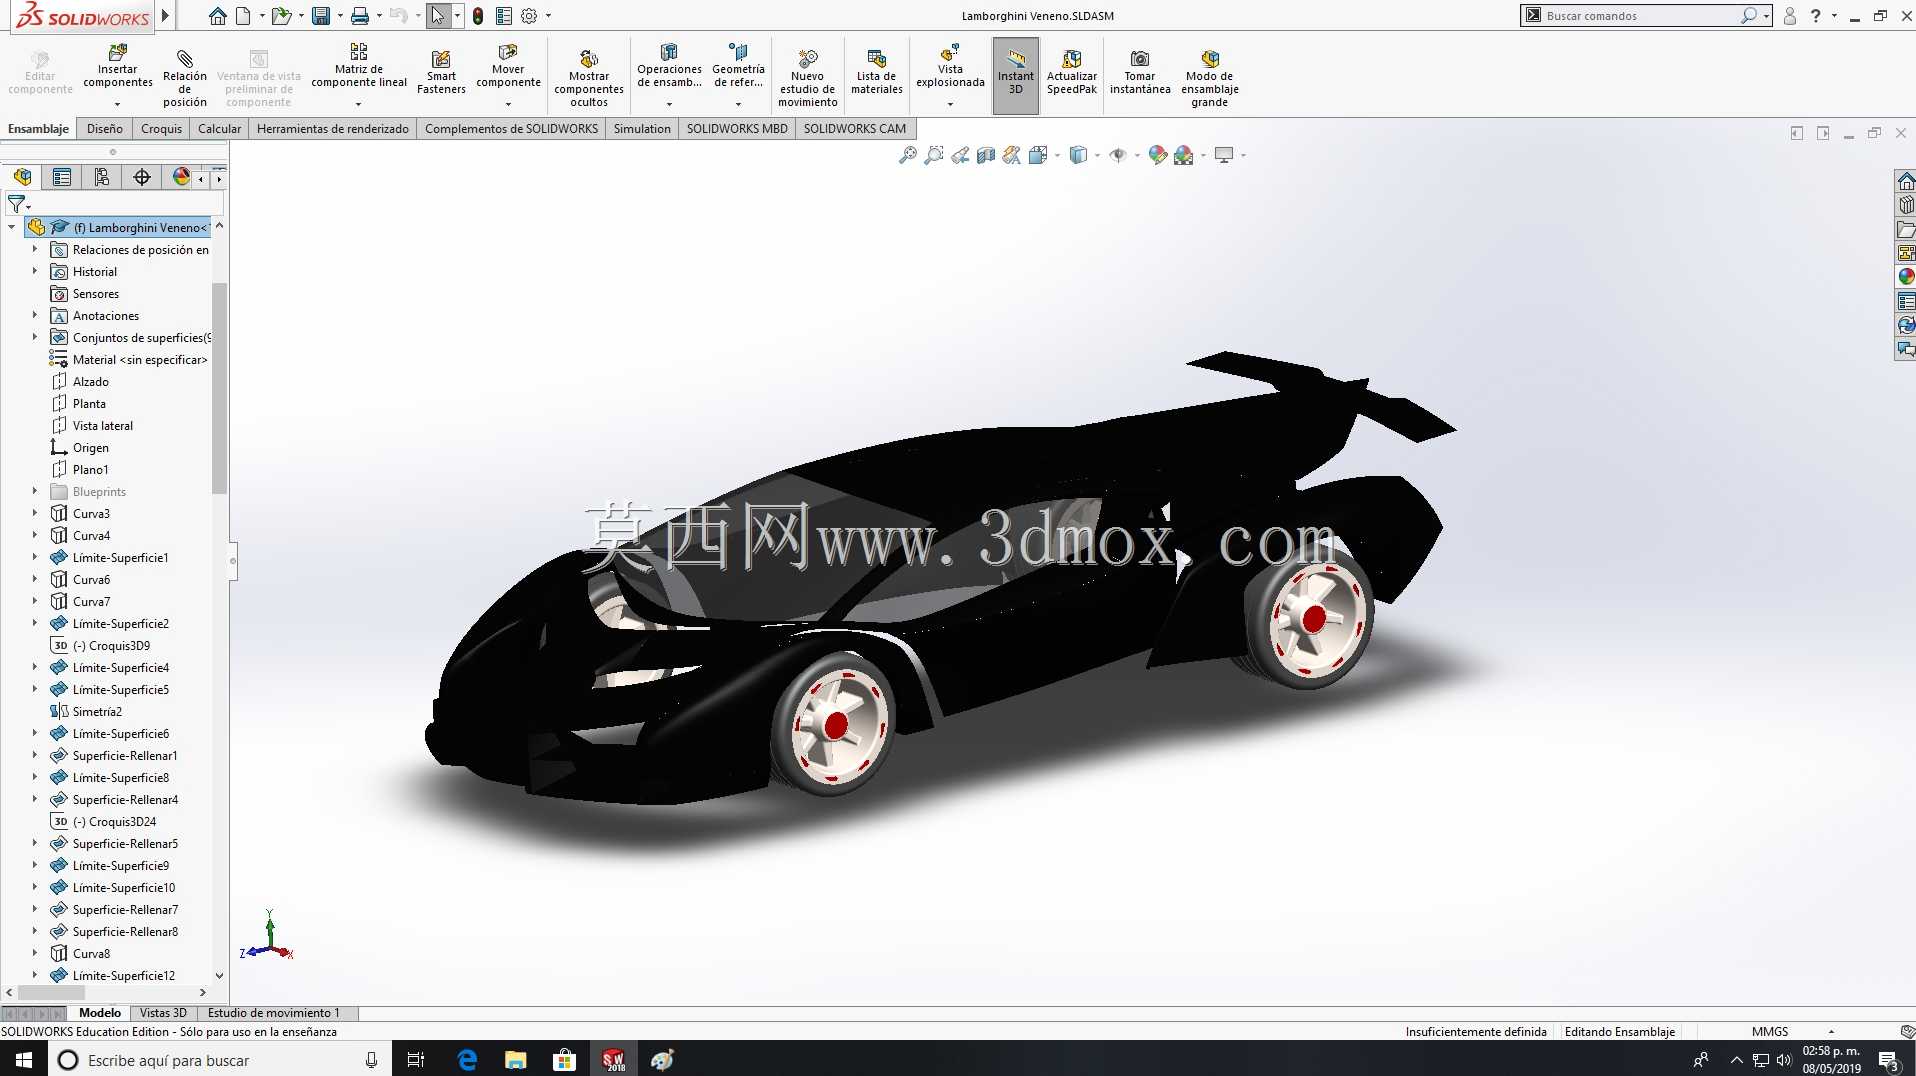Open PropertyManager tab
The image size is (1916, 1076).
click(x=62, y=177)
